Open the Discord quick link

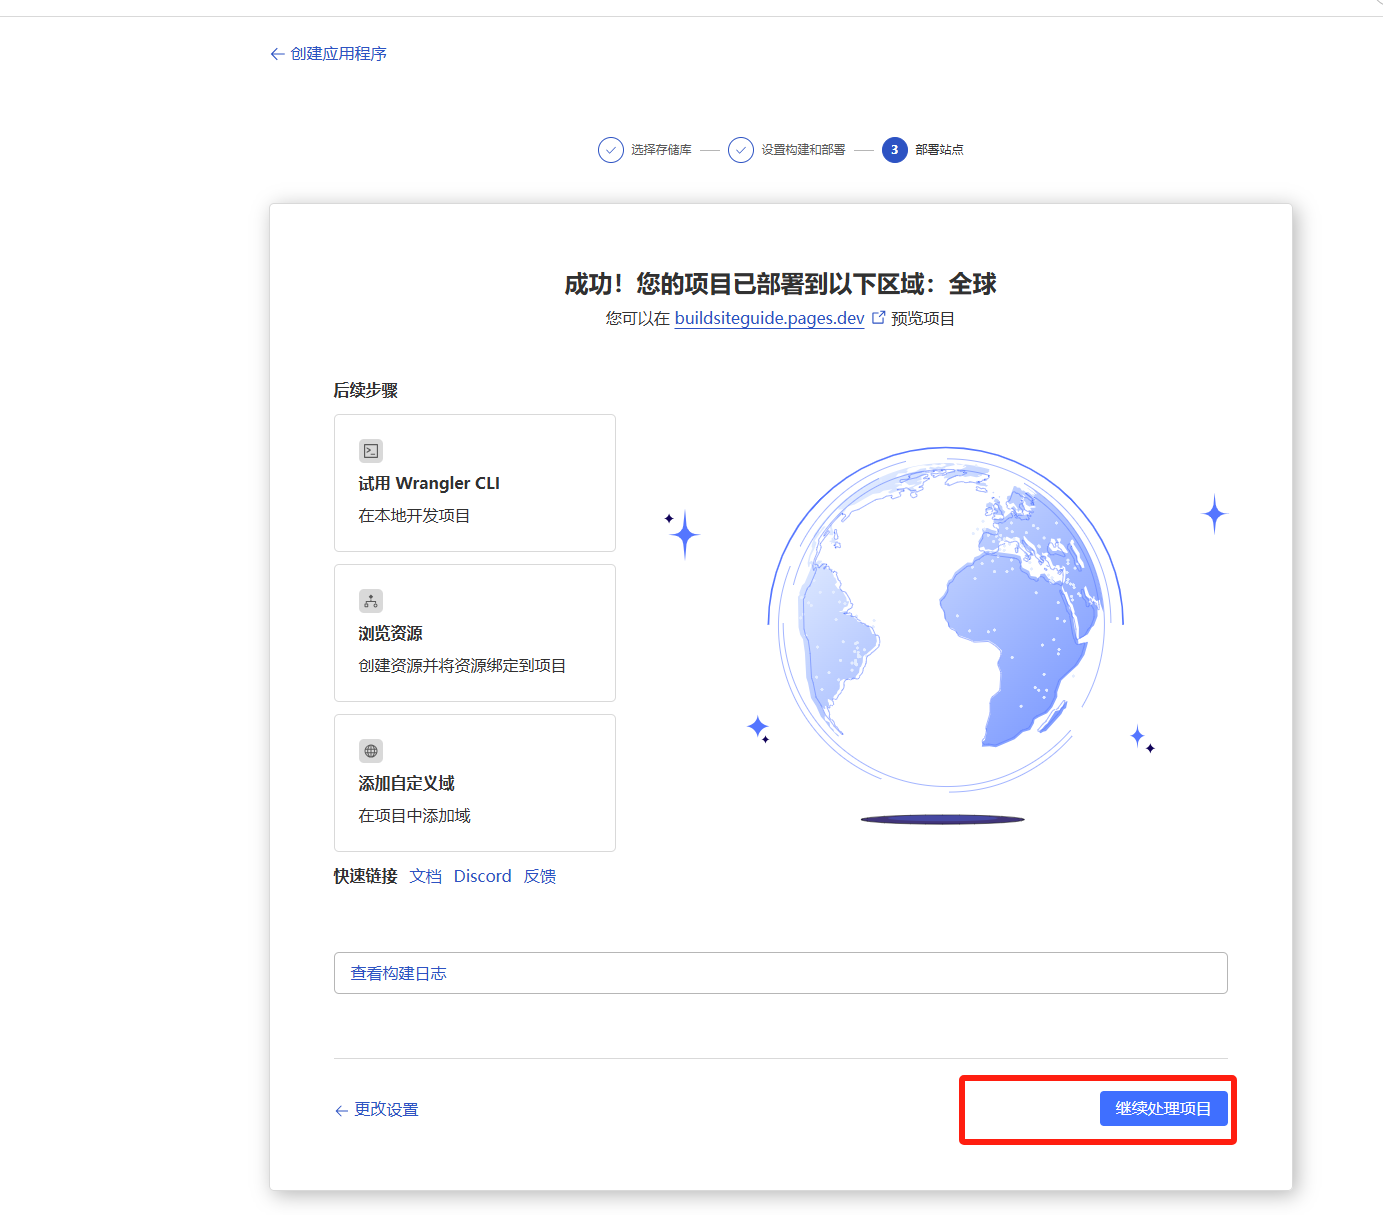(482, 876)
